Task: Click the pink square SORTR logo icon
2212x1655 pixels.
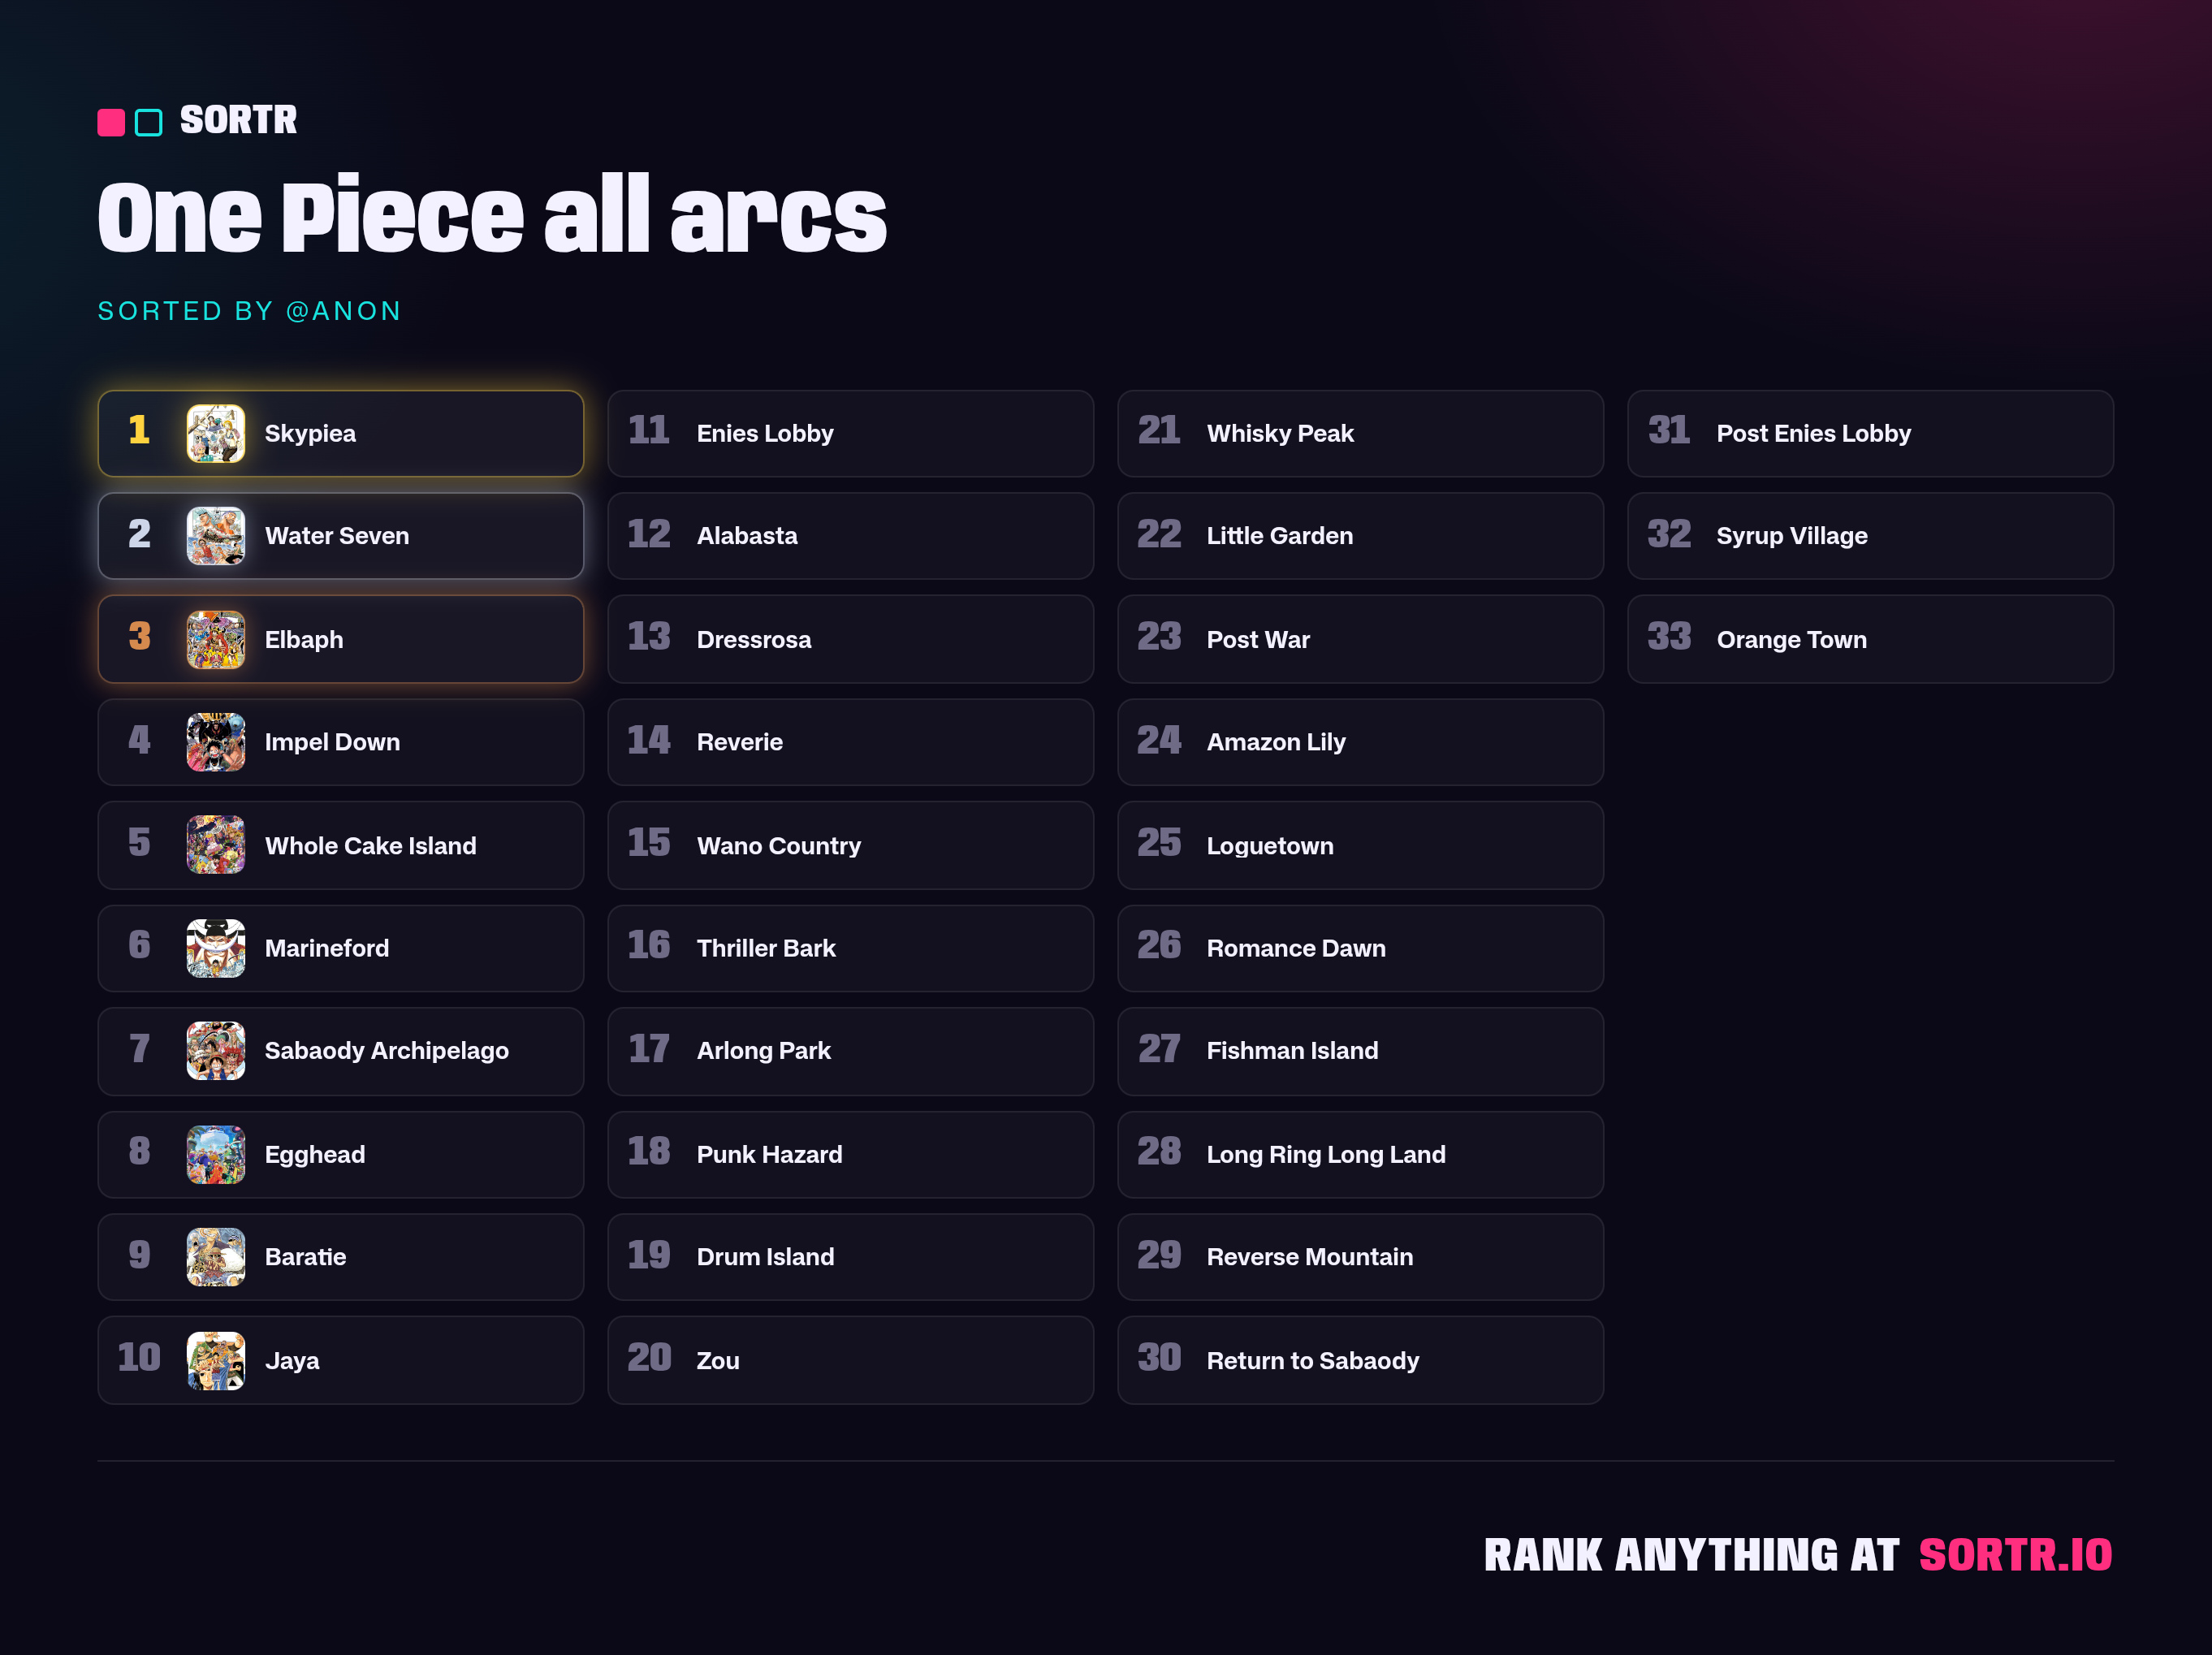Action: click(111, 122)
